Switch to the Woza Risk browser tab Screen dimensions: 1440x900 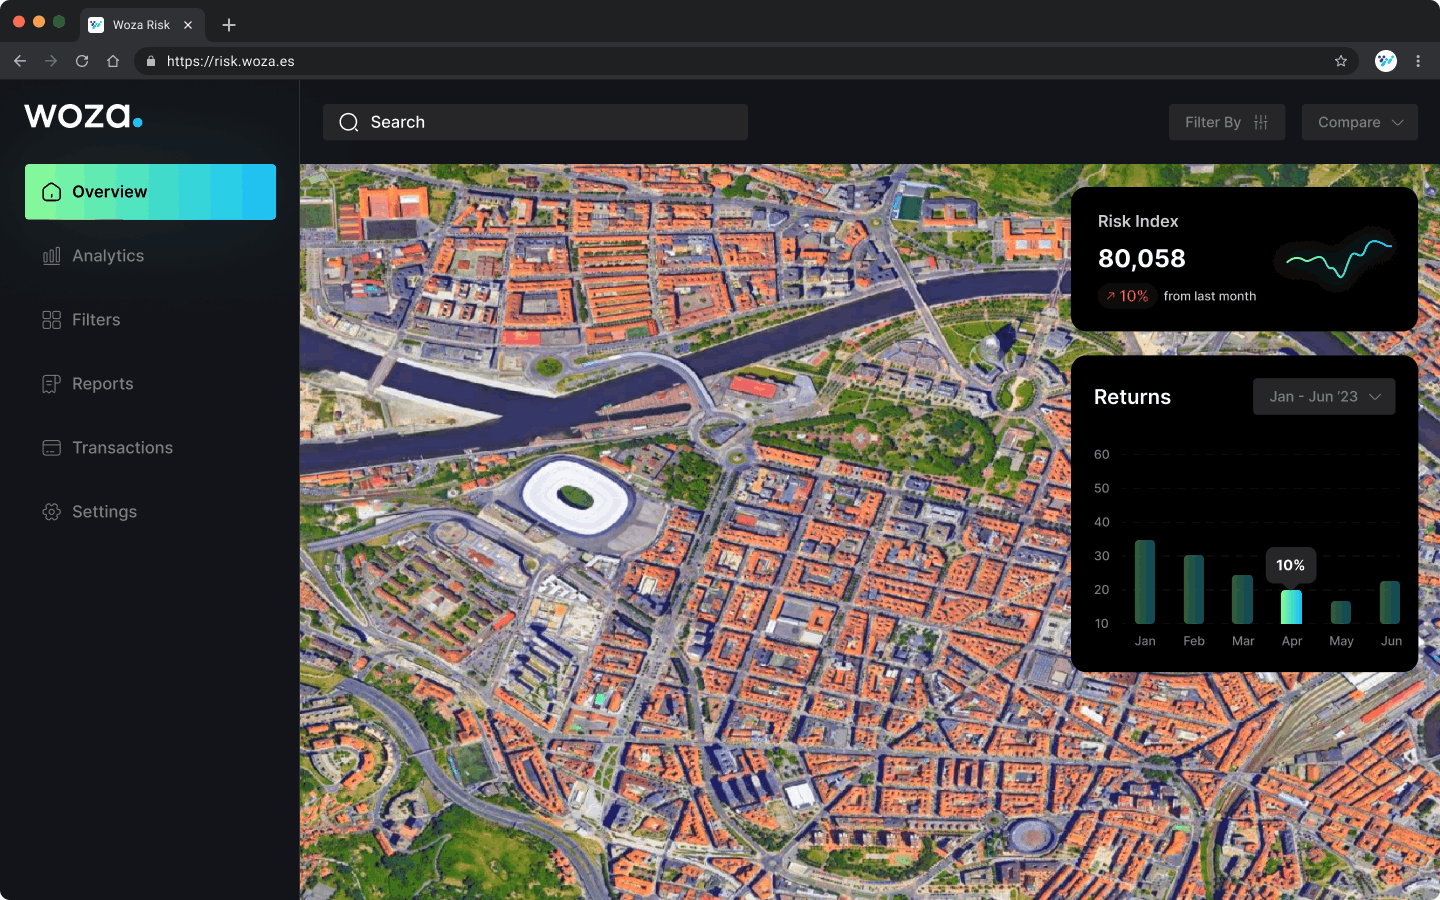point(140,25)
